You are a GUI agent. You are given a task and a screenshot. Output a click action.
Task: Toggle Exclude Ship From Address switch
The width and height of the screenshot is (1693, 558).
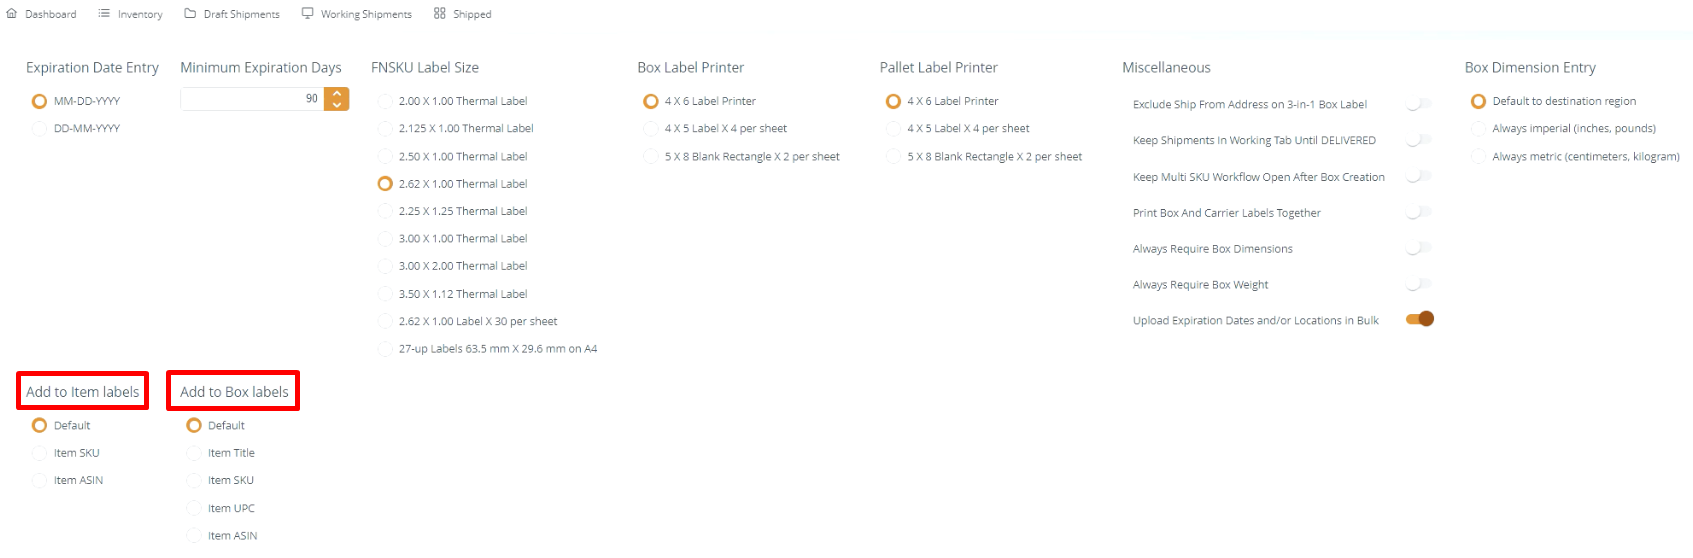pyautogui.click(x=1419, y=104)
